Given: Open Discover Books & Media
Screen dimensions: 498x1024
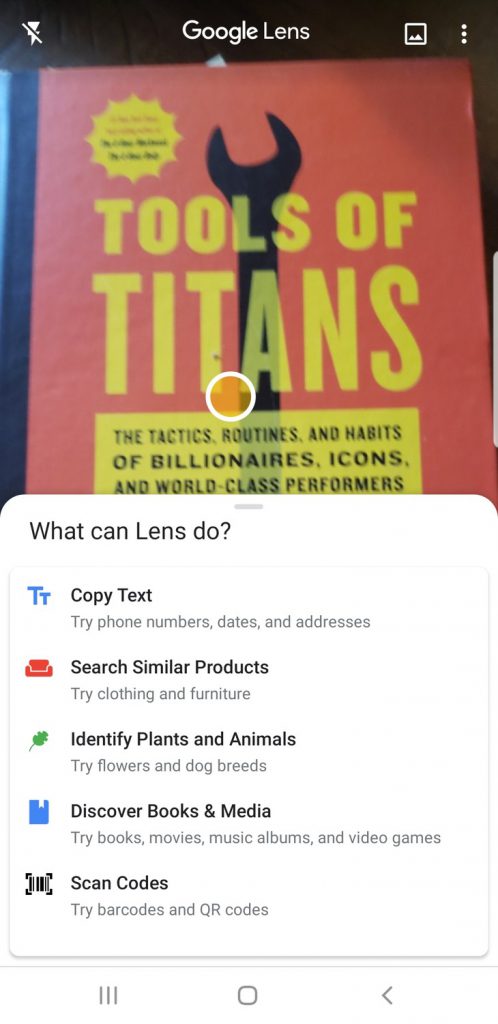Looking at the screenshot, I should [249, 823].
